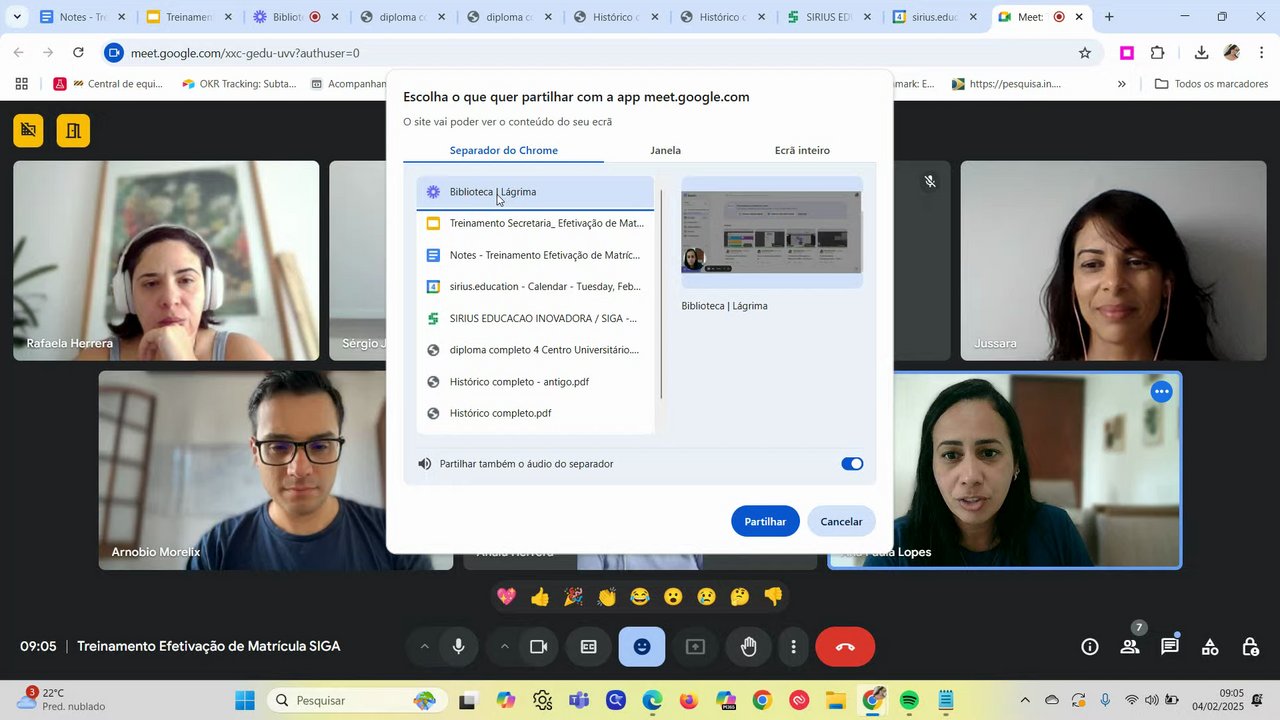
Task: Open Todos os marcadores folder
Action: click(1211, 84)
